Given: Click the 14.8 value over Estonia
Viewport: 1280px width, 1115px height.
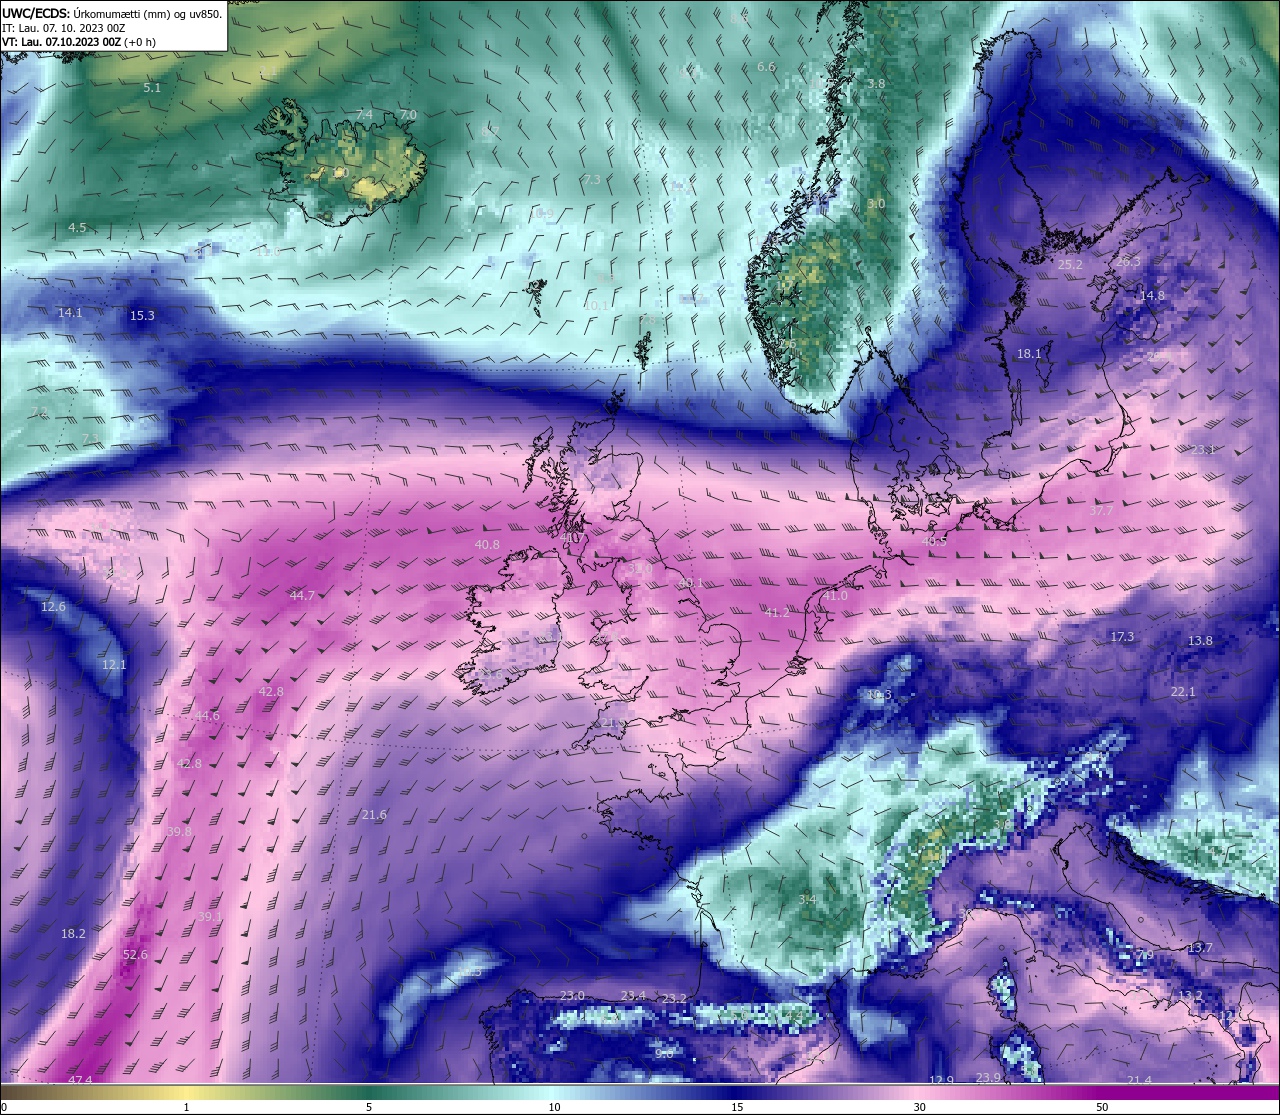Looking at the screenshot, I should pyautogui.click(x=1152, y=296).
